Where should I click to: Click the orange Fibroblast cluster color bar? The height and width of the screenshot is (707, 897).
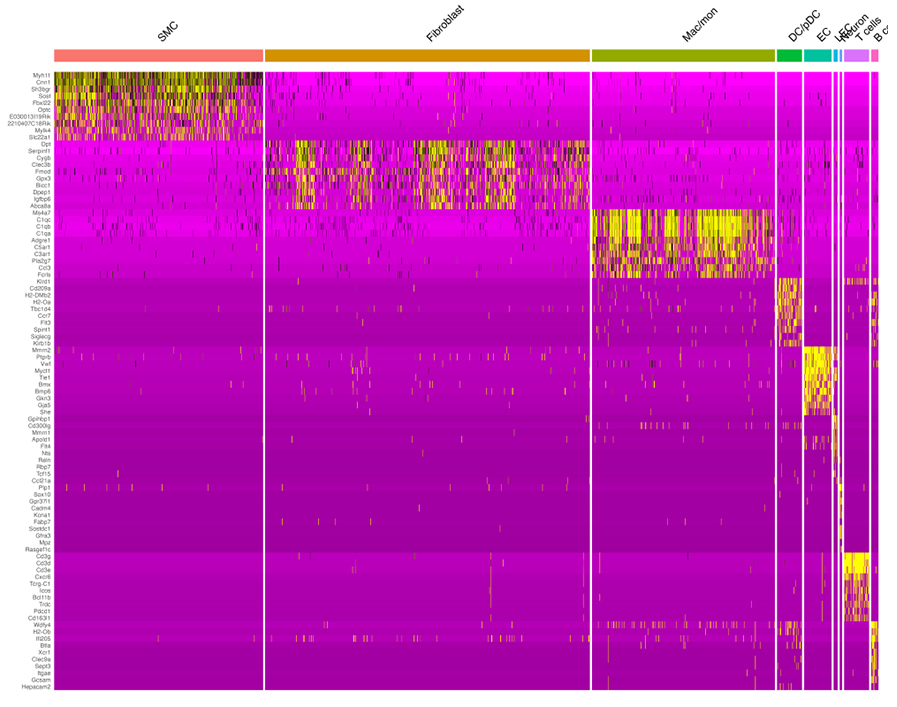[x=427, y=56]
